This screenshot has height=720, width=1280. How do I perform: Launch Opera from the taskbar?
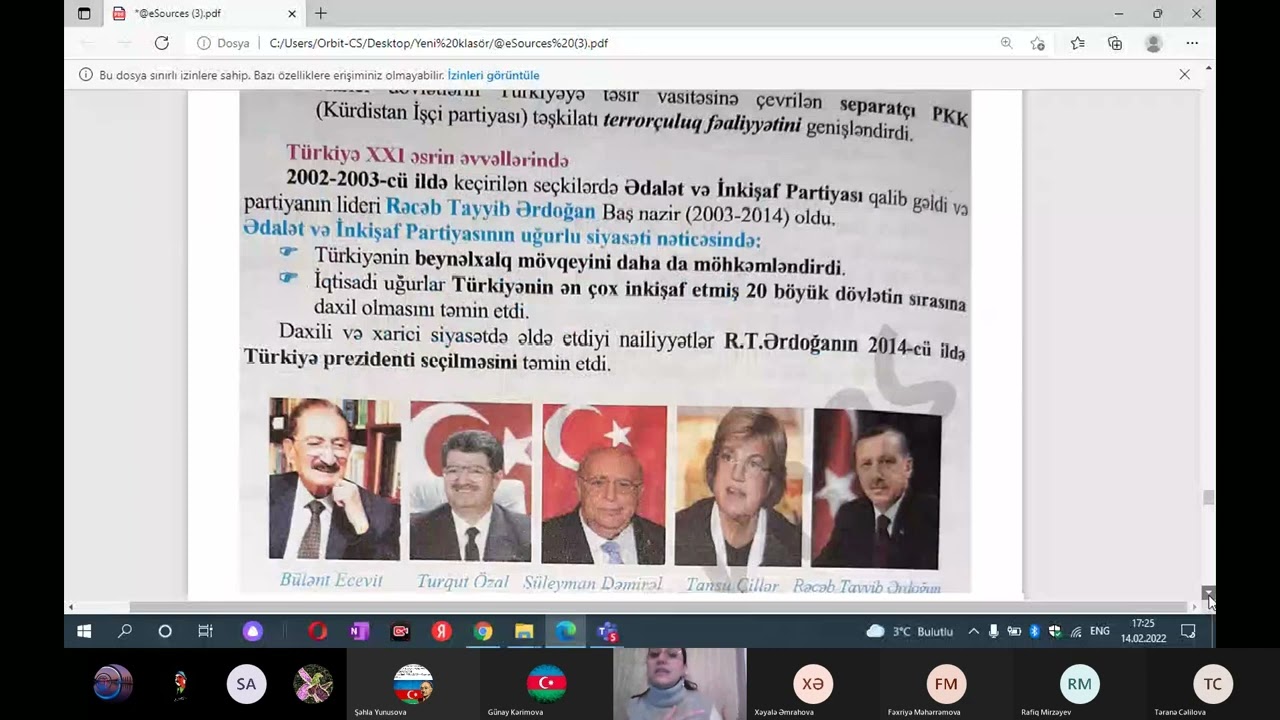(317, 631)
